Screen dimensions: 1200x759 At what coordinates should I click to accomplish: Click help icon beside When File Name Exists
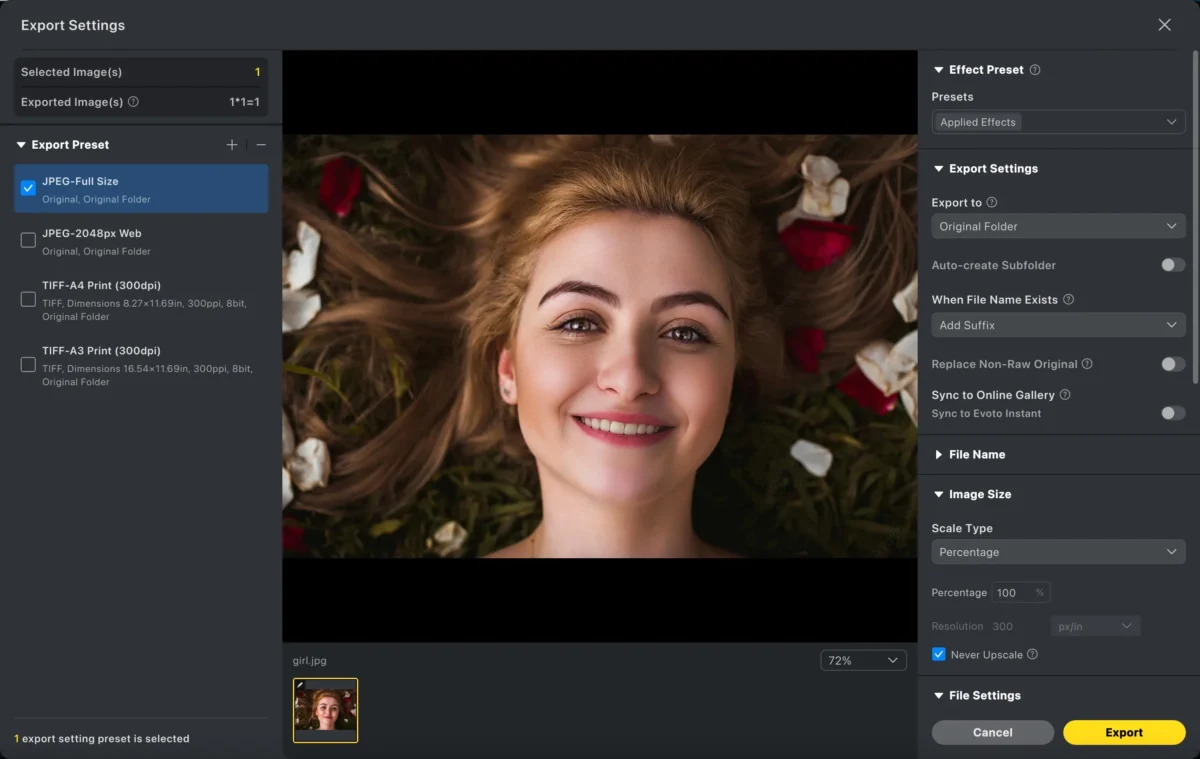(1068, 300)
